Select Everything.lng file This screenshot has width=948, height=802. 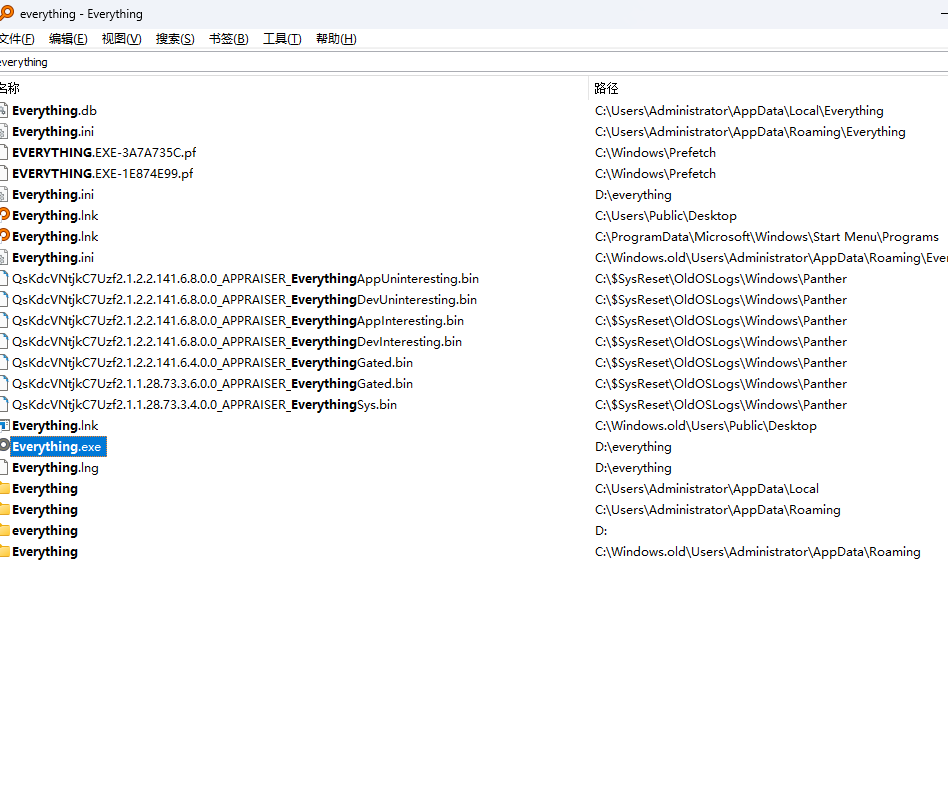coord(55,468)
